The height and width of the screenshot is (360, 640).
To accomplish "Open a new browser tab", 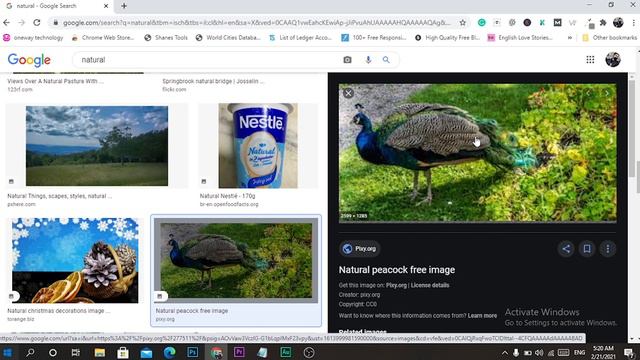I will (x=124, y=6).
